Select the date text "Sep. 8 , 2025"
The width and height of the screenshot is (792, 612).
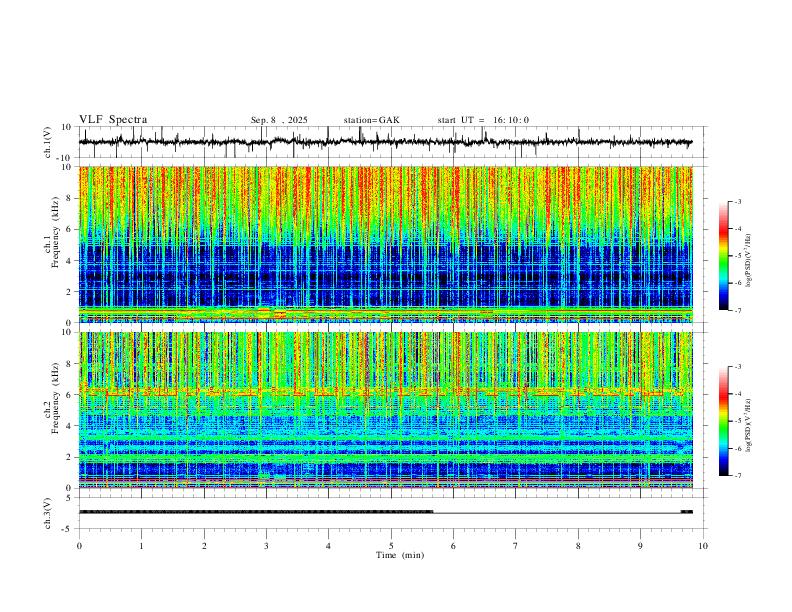click(x=279, y=120)
